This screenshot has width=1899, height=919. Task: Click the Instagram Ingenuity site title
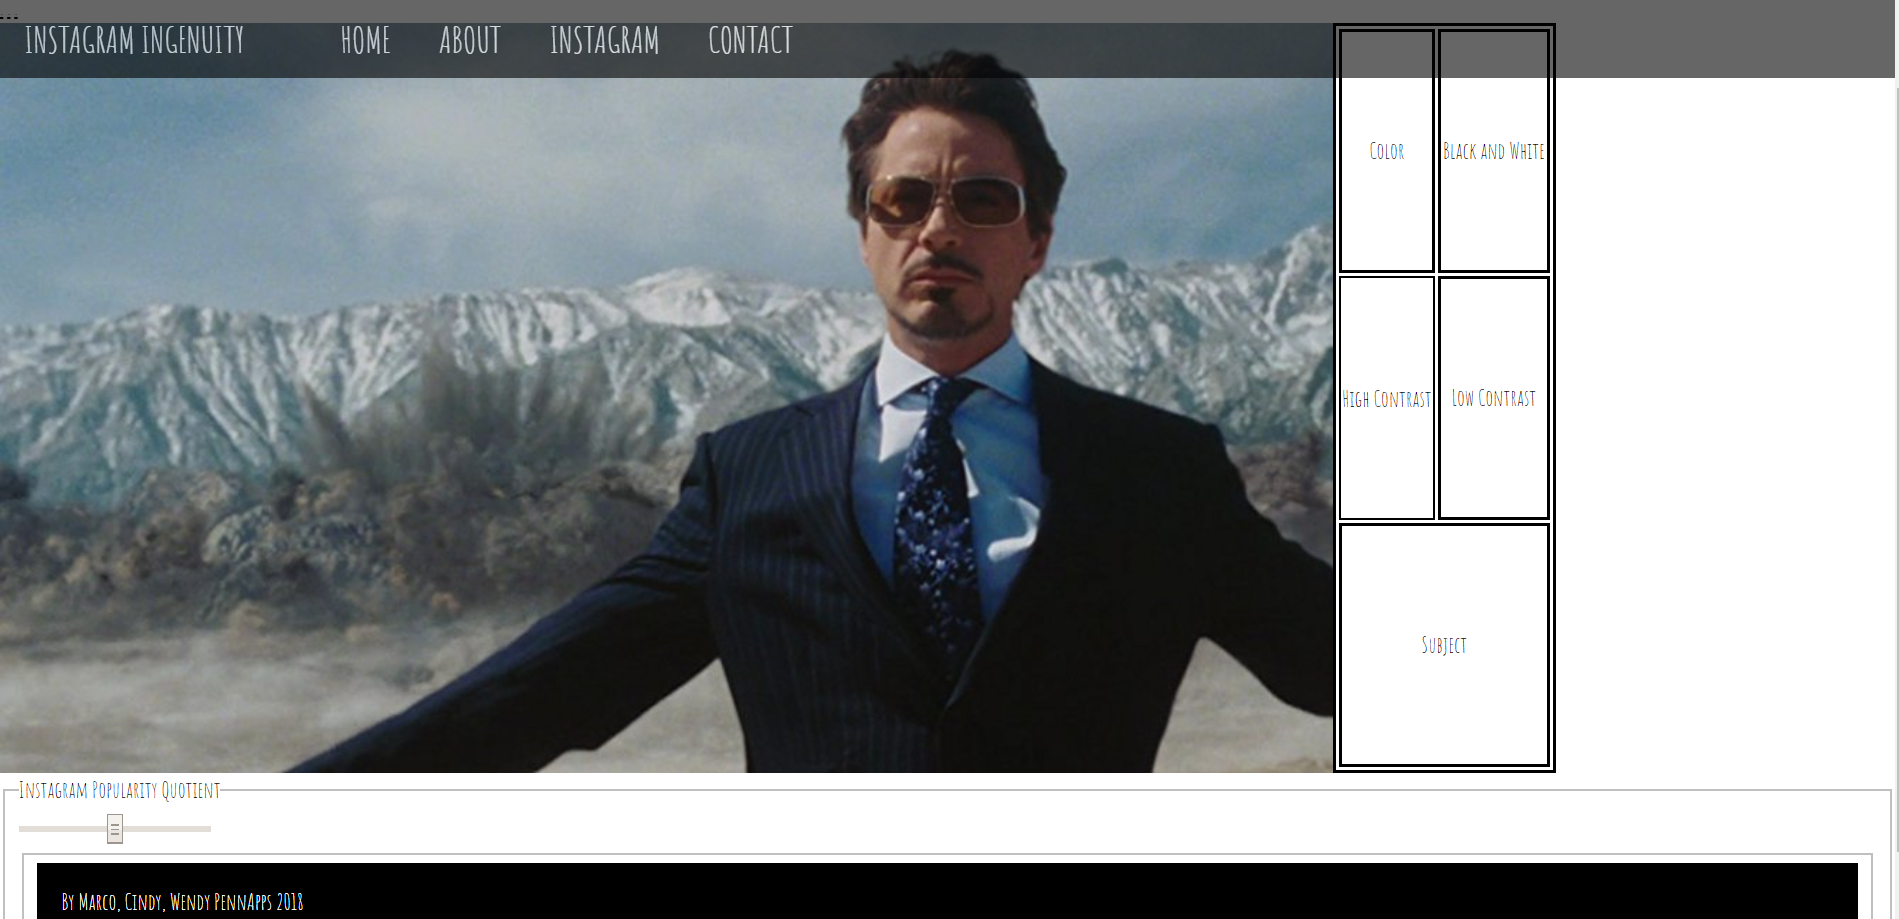pos(134,41)
